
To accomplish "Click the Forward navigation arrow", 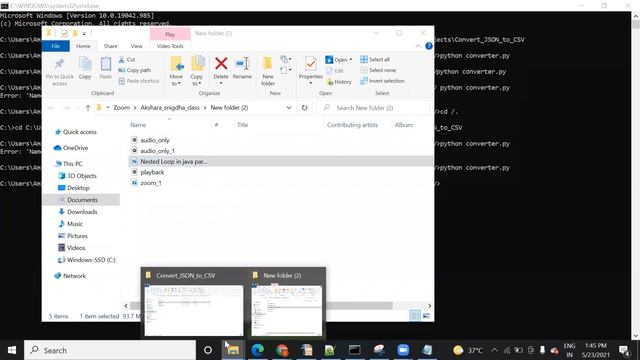I will (x=66, y=108).
